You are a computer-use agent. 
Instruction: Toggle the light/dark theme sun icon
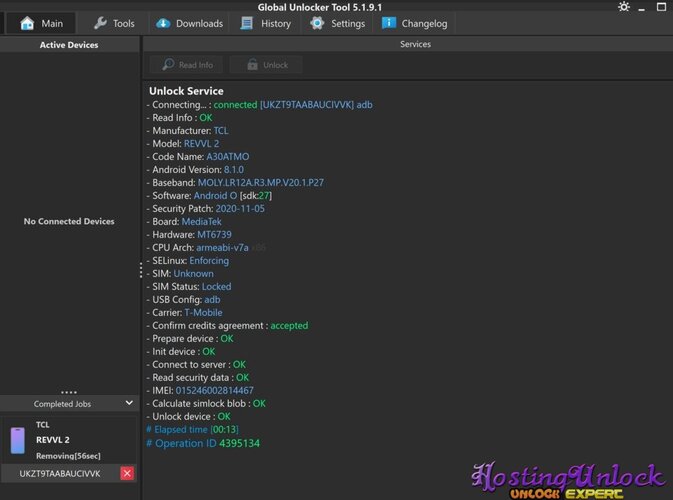click(624, 7)
